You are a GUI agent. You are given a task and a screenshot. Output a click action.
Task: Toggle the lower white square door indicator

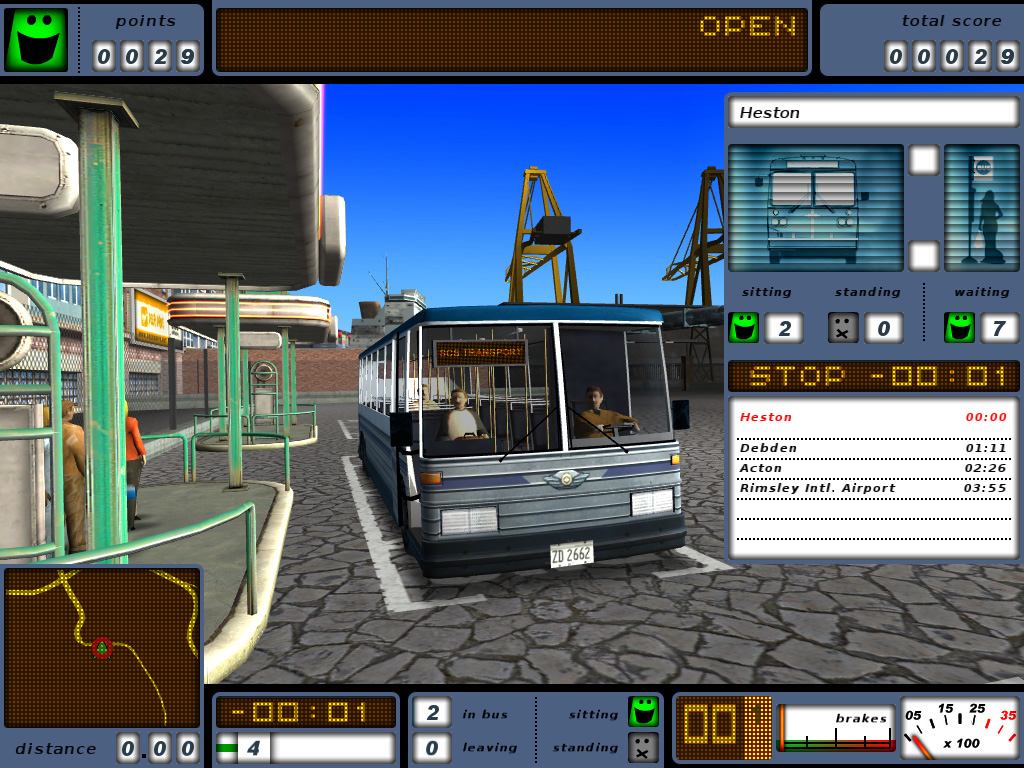(x=923, y=256)
